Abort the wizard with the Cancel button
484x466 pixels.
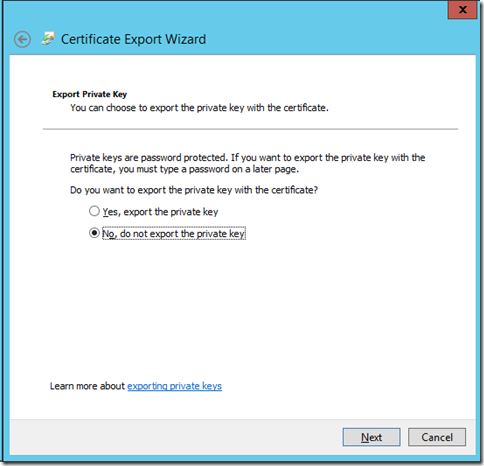(437, 437)
